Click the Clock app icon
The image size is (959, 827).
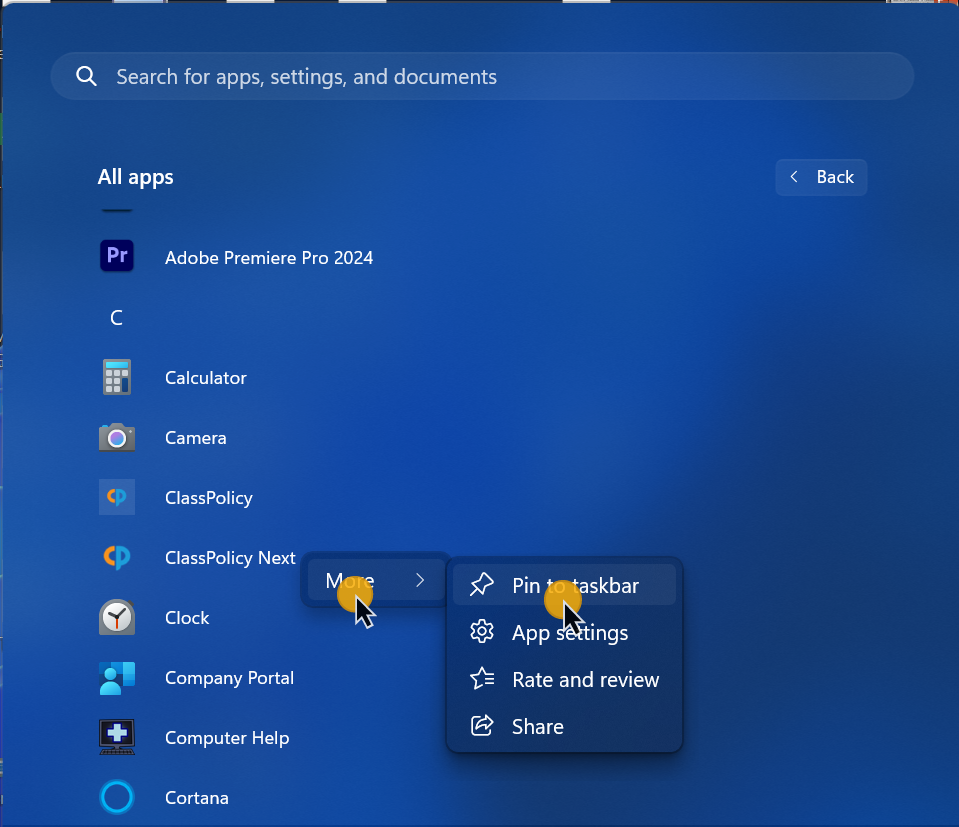pos(117,617)
